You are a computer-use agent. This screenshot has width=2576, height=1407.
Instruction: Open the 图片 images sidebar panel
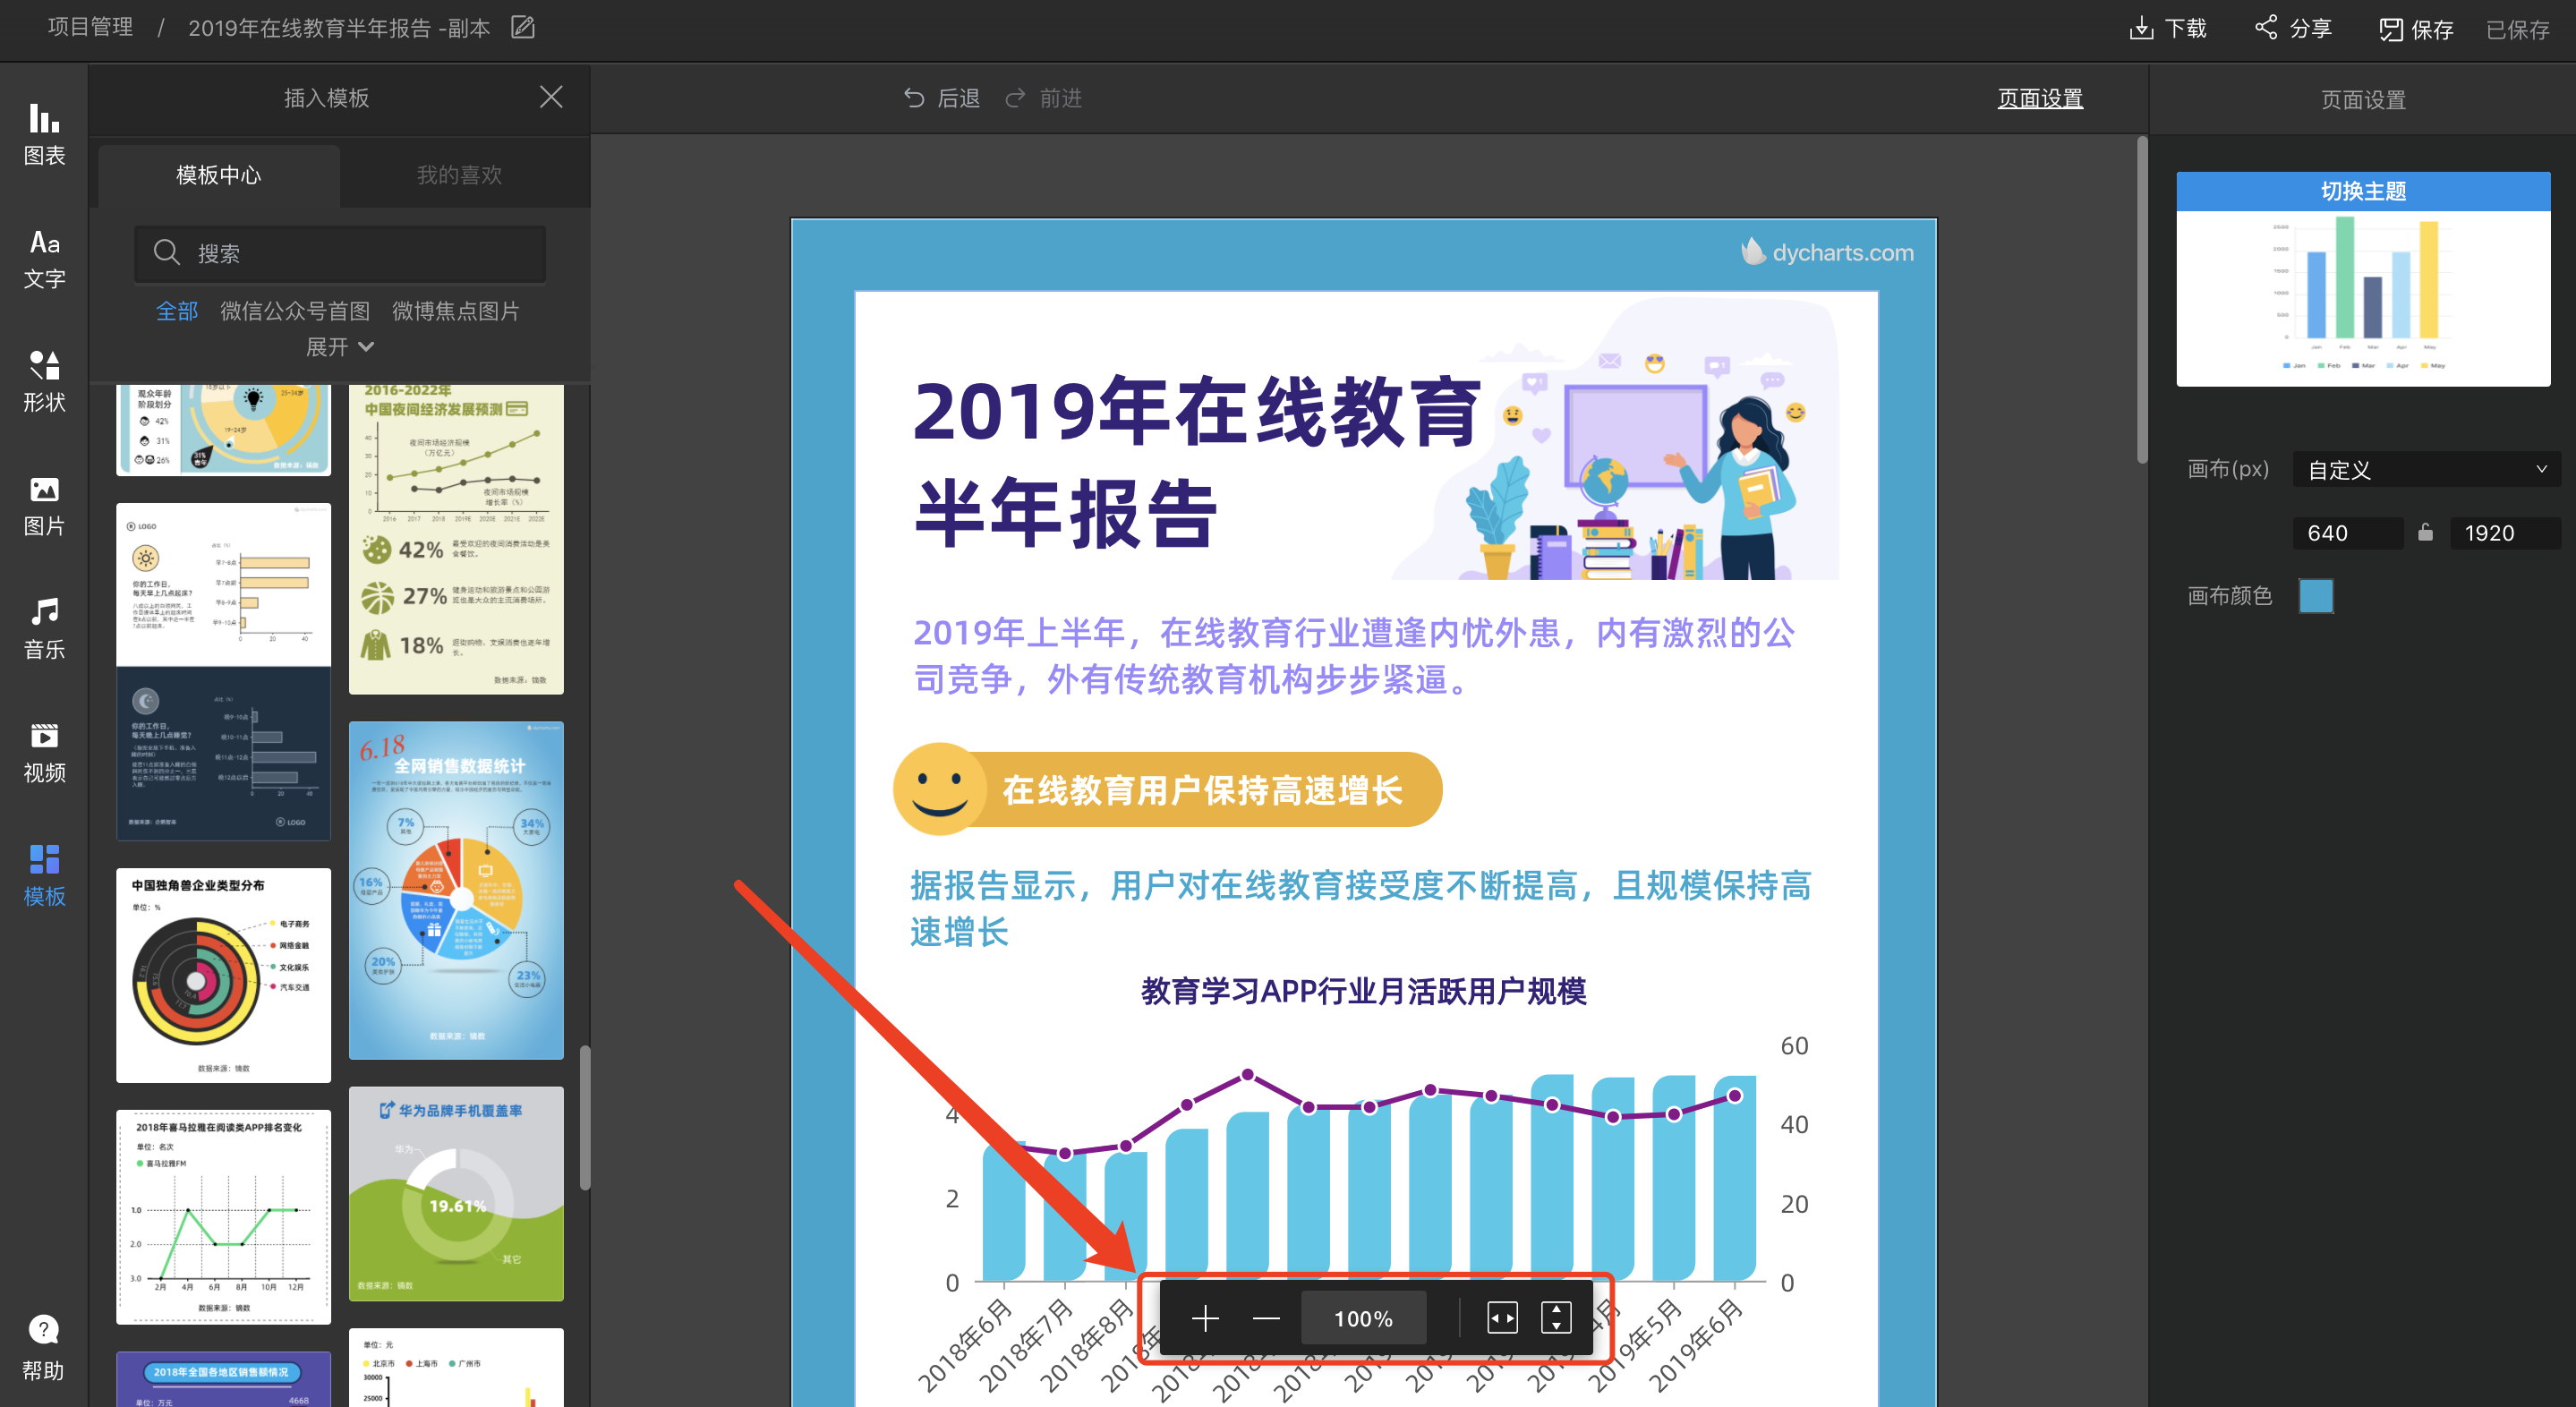44,505
